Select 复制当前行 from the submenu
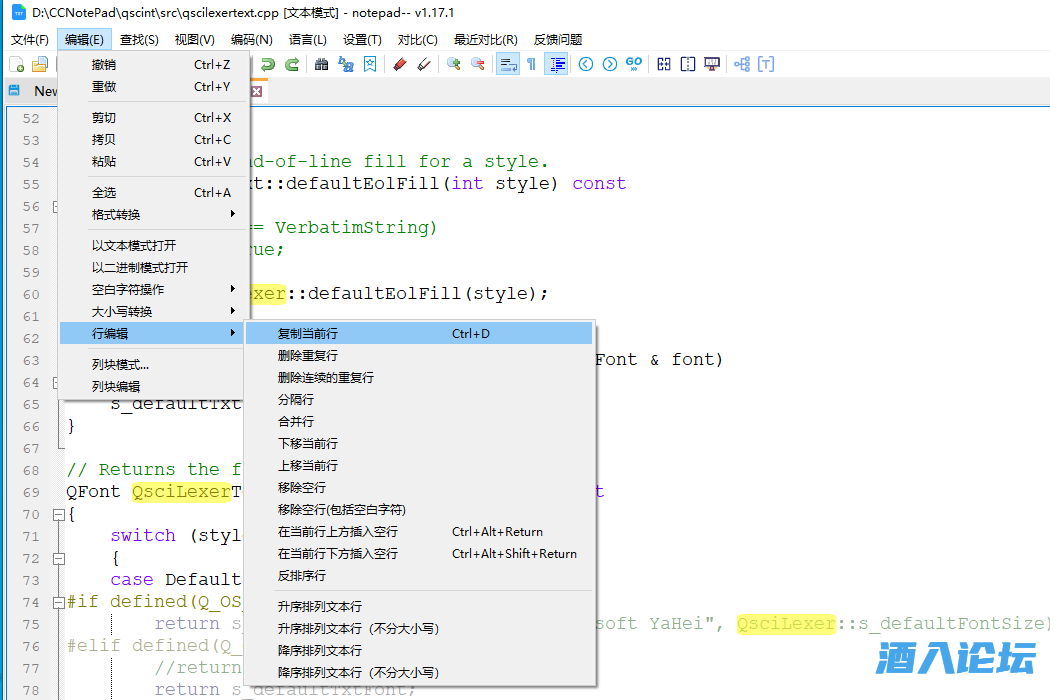This screenshot has height=700, width=1050. pos(307,333)
